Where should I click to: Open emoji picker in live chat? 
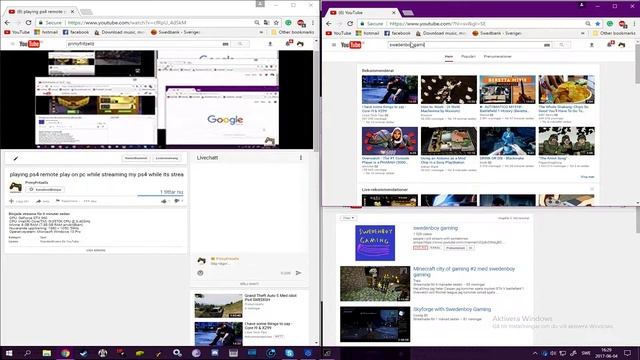point(200,273)
